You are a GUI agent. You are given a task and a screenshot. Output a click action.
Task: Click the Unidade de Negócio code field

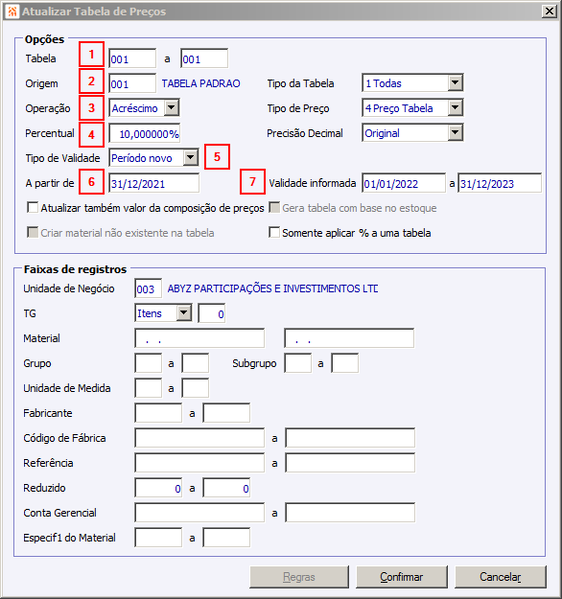(x=148, y=288)
